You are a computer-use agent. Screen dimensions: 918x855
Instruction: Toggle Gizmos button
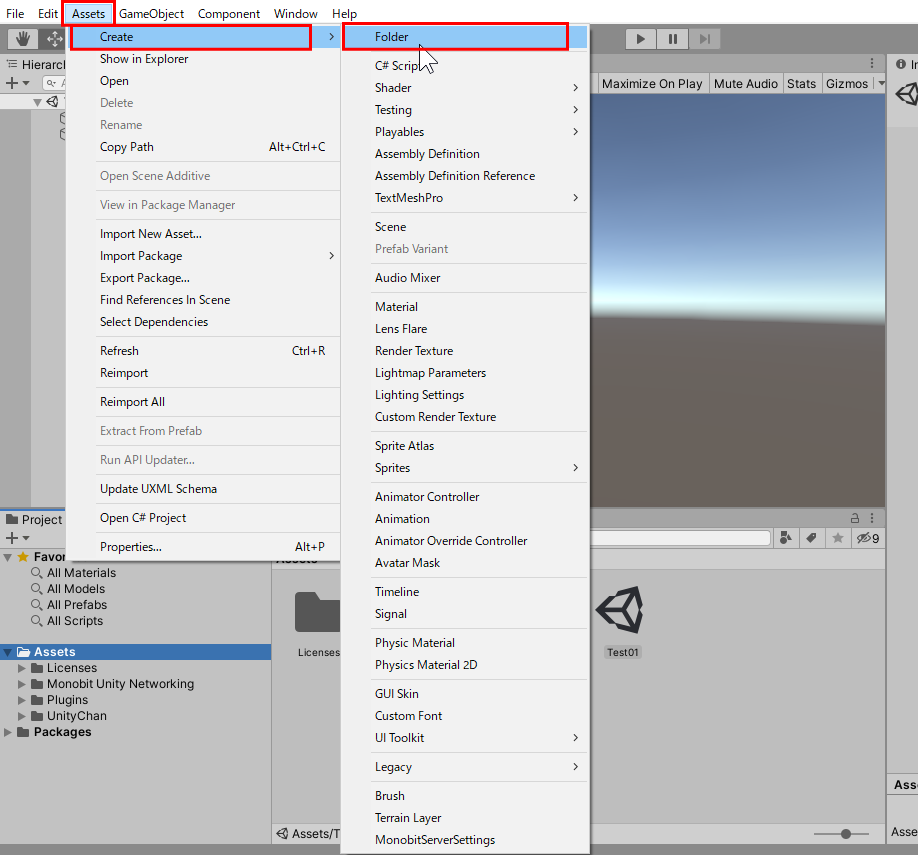847,84
